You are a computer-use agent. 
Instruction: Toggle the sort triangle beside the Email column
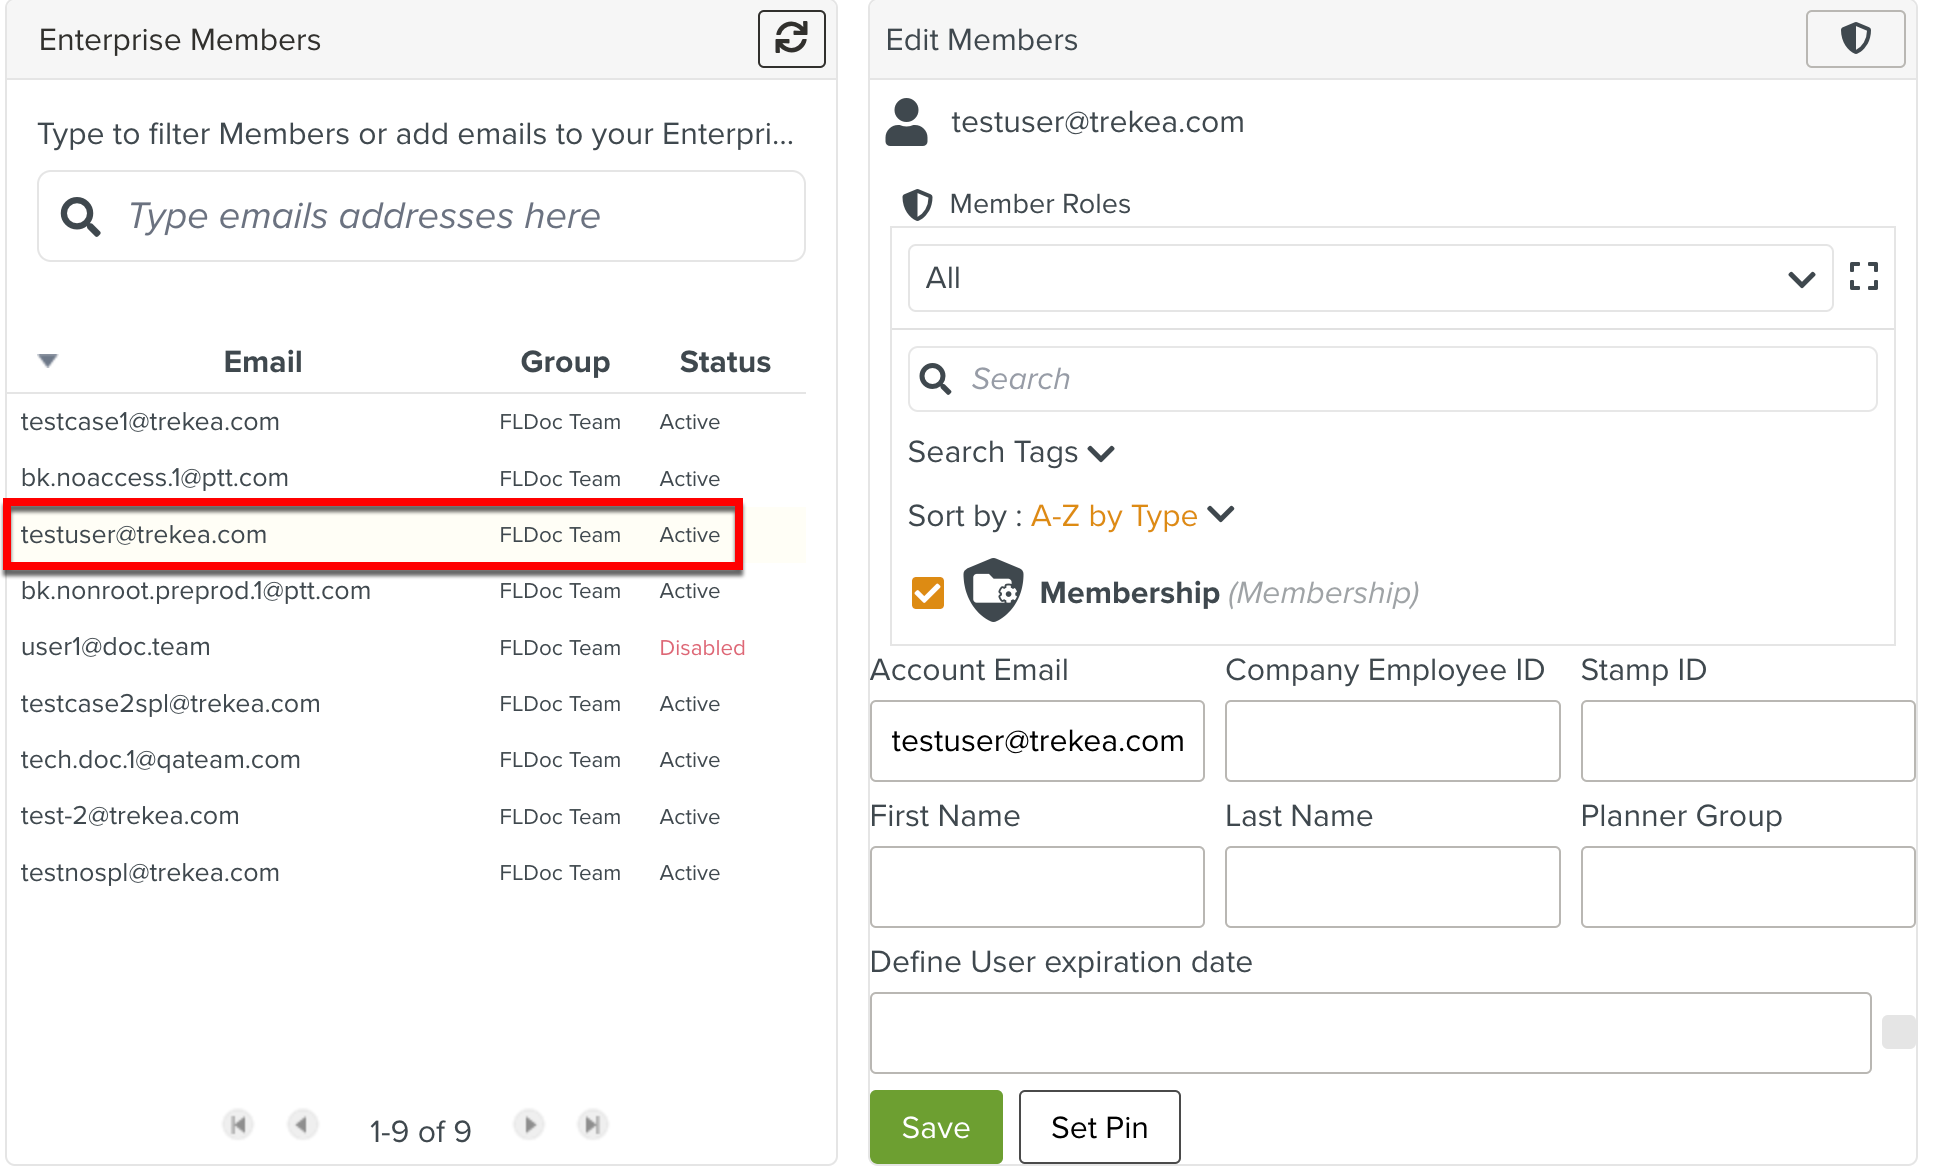pos(48,360)
